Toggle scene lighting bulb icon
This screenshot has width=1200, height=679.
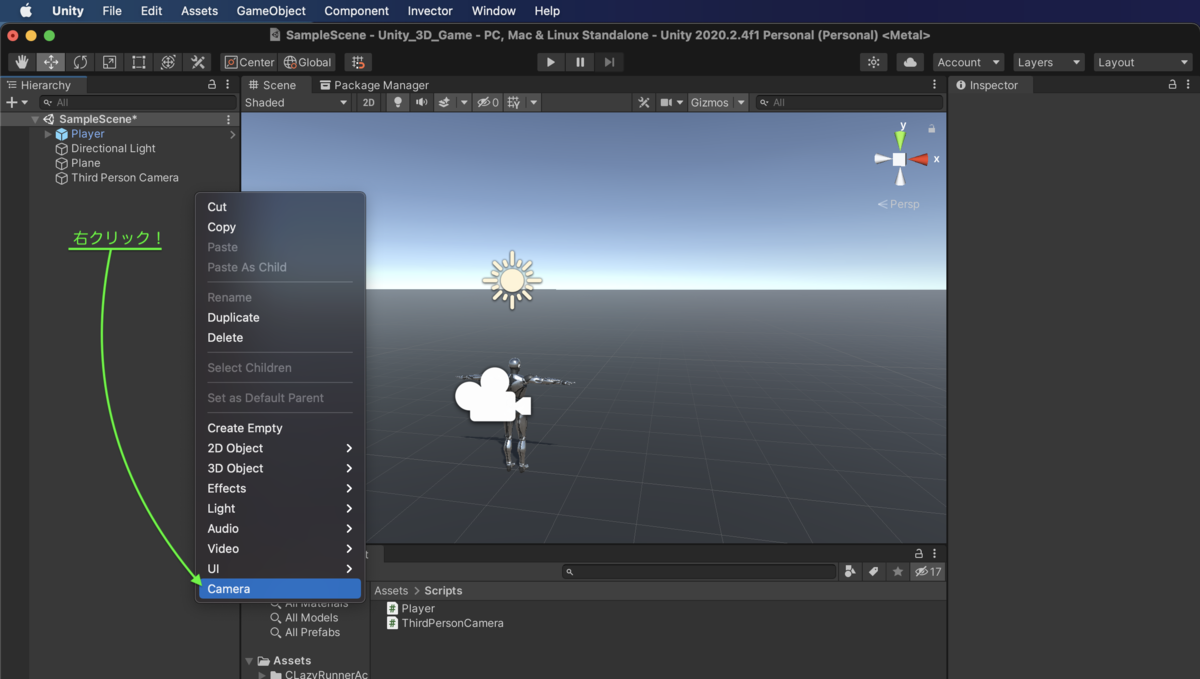[x=398, y=102]
